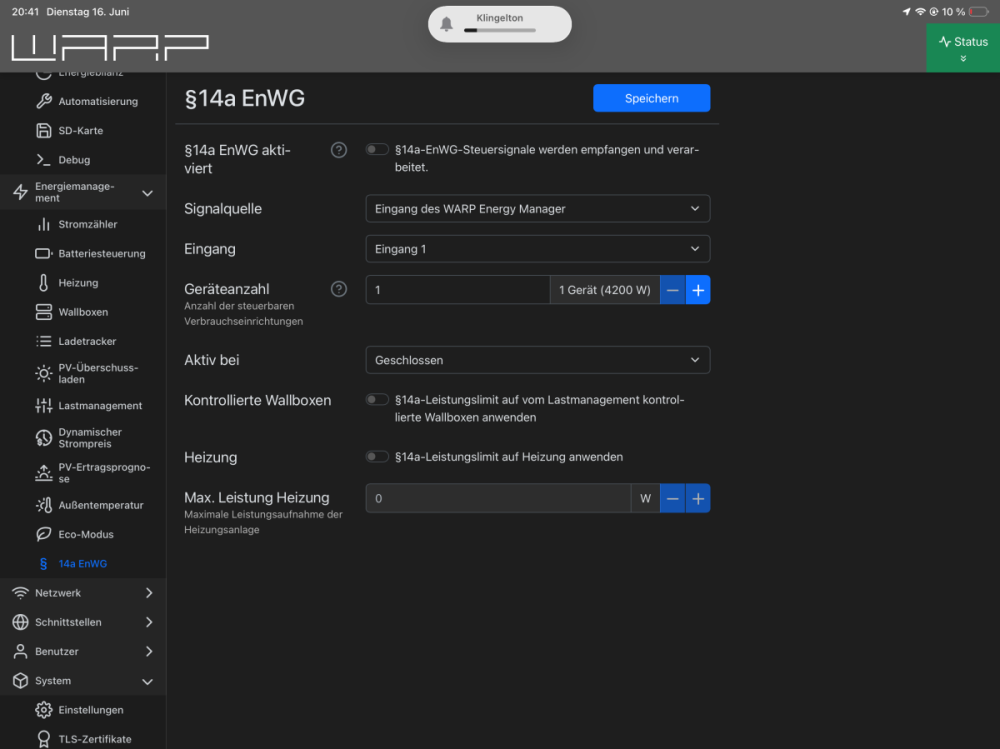Image resolution: width=1000 pixels, height=749 pixels.
Task: Toggle Heizung §14a-Leistungslimit switch
Action: pyautogui.click(x=377, y=457)
